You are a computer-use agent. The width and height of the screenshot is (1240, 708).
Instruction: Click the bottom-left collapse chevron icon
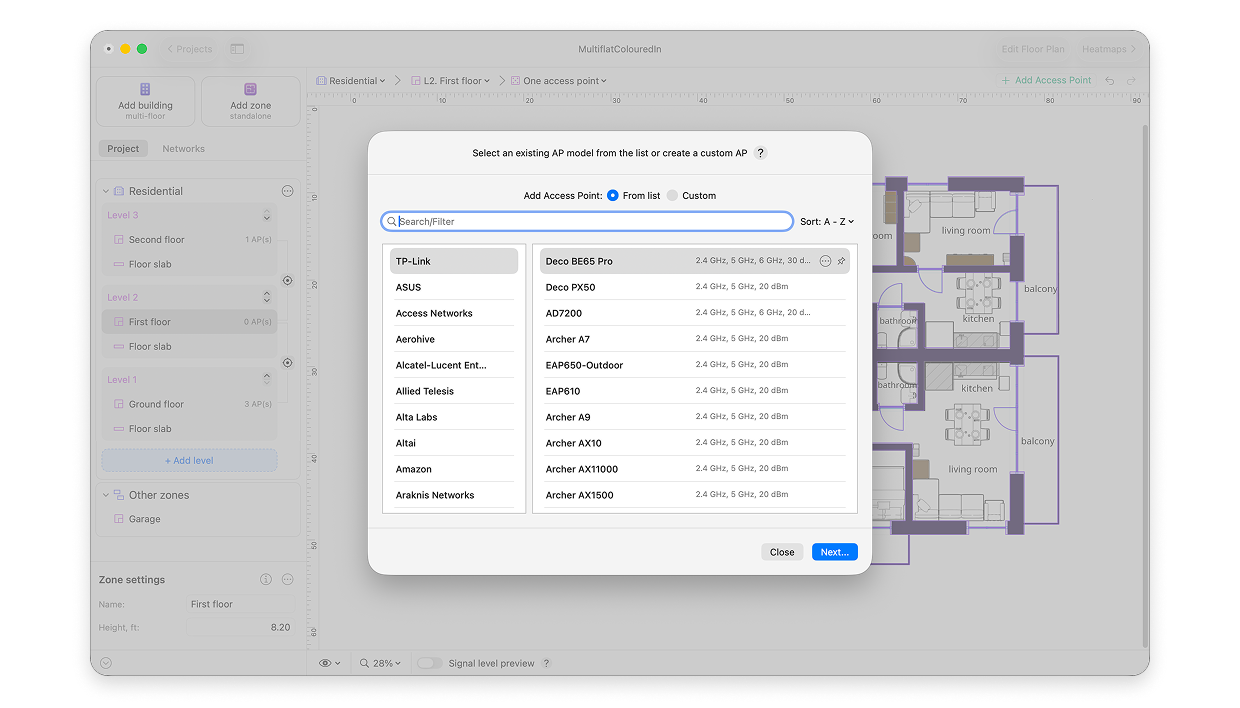tap(106, 663)
